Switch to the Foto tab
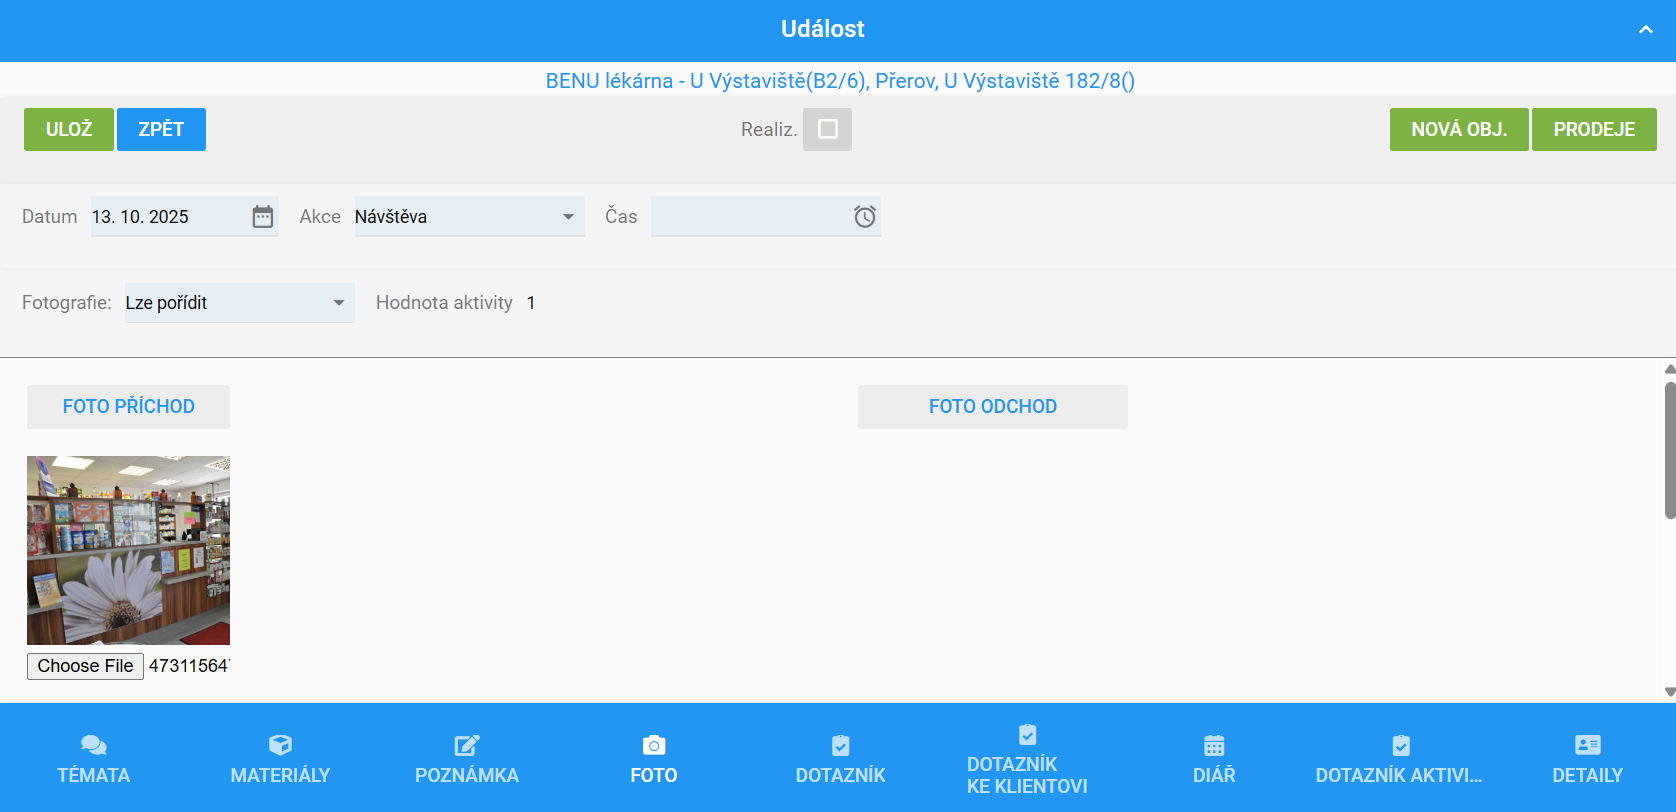1676x812 pixels. pos(653,759)
